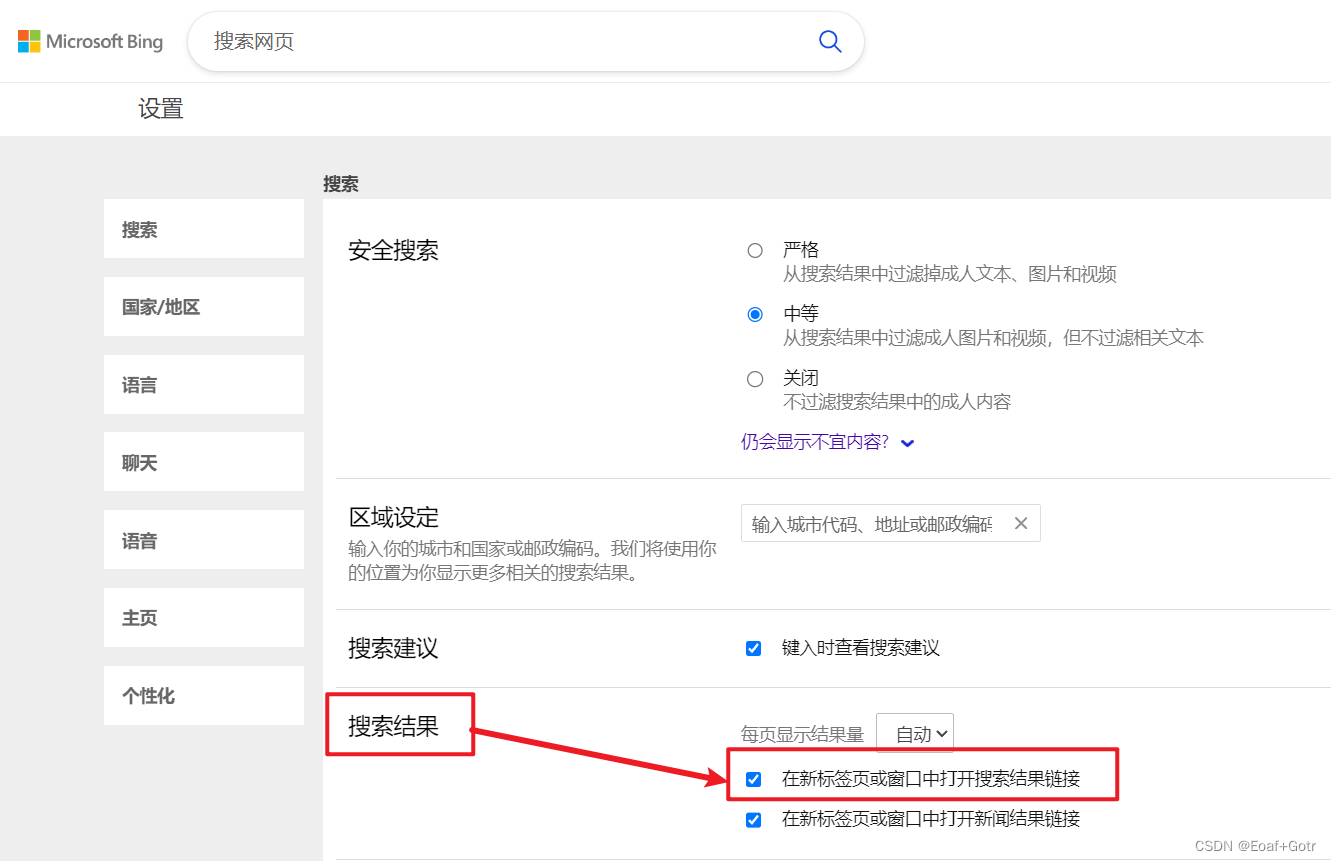Click the 搜索建议 section label
The image size is (1331, 861).
pos(393,648)
